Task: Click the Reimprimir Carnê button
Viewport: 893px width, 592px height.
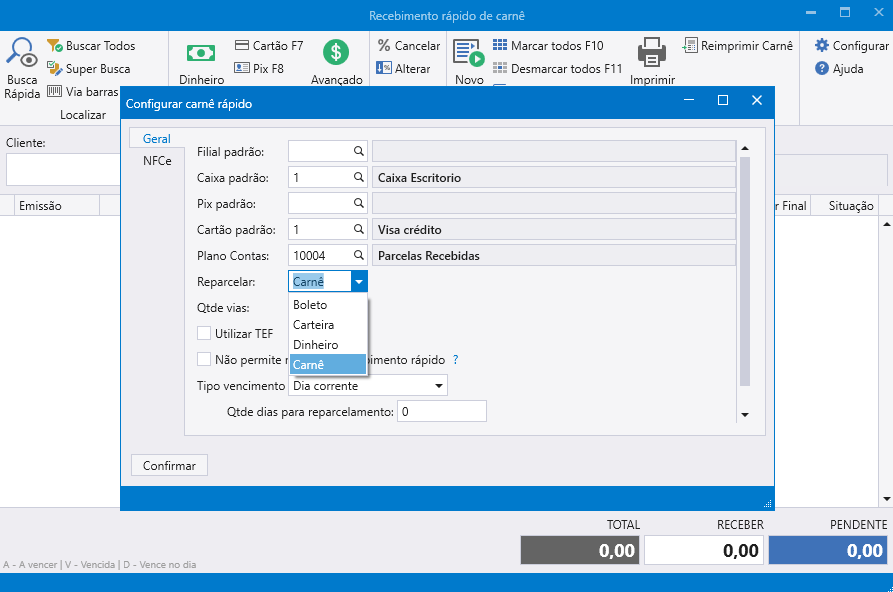Action: click(x=738, y=46)
